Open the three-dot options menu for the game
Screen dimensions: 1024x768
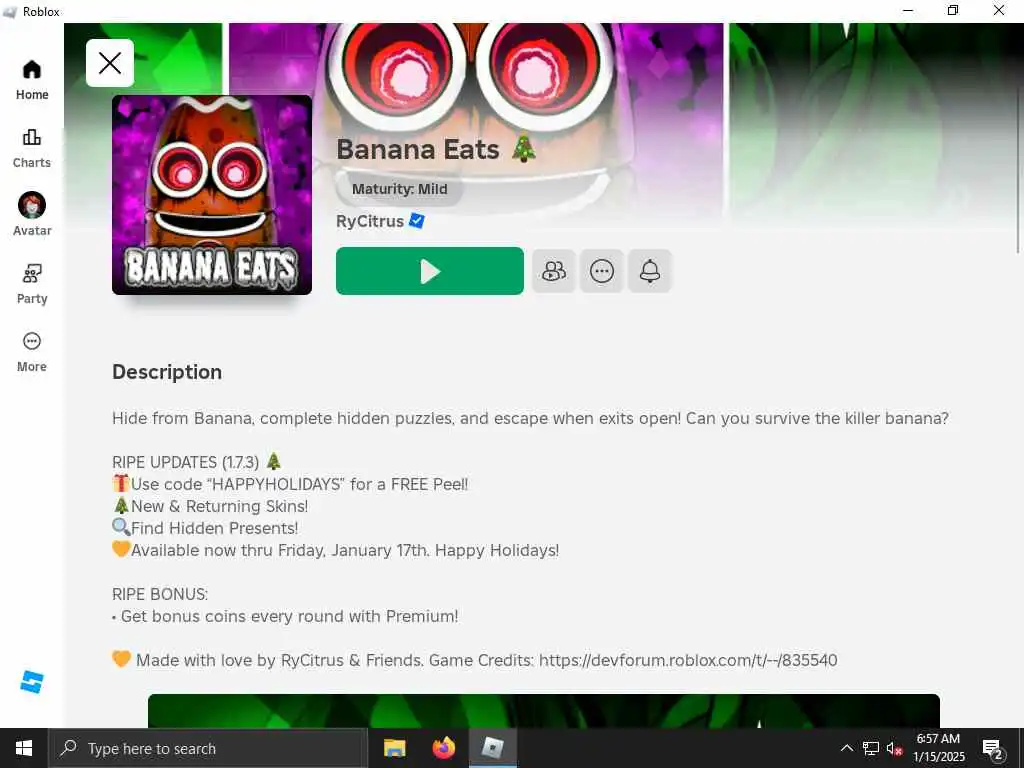coord(601,271)
